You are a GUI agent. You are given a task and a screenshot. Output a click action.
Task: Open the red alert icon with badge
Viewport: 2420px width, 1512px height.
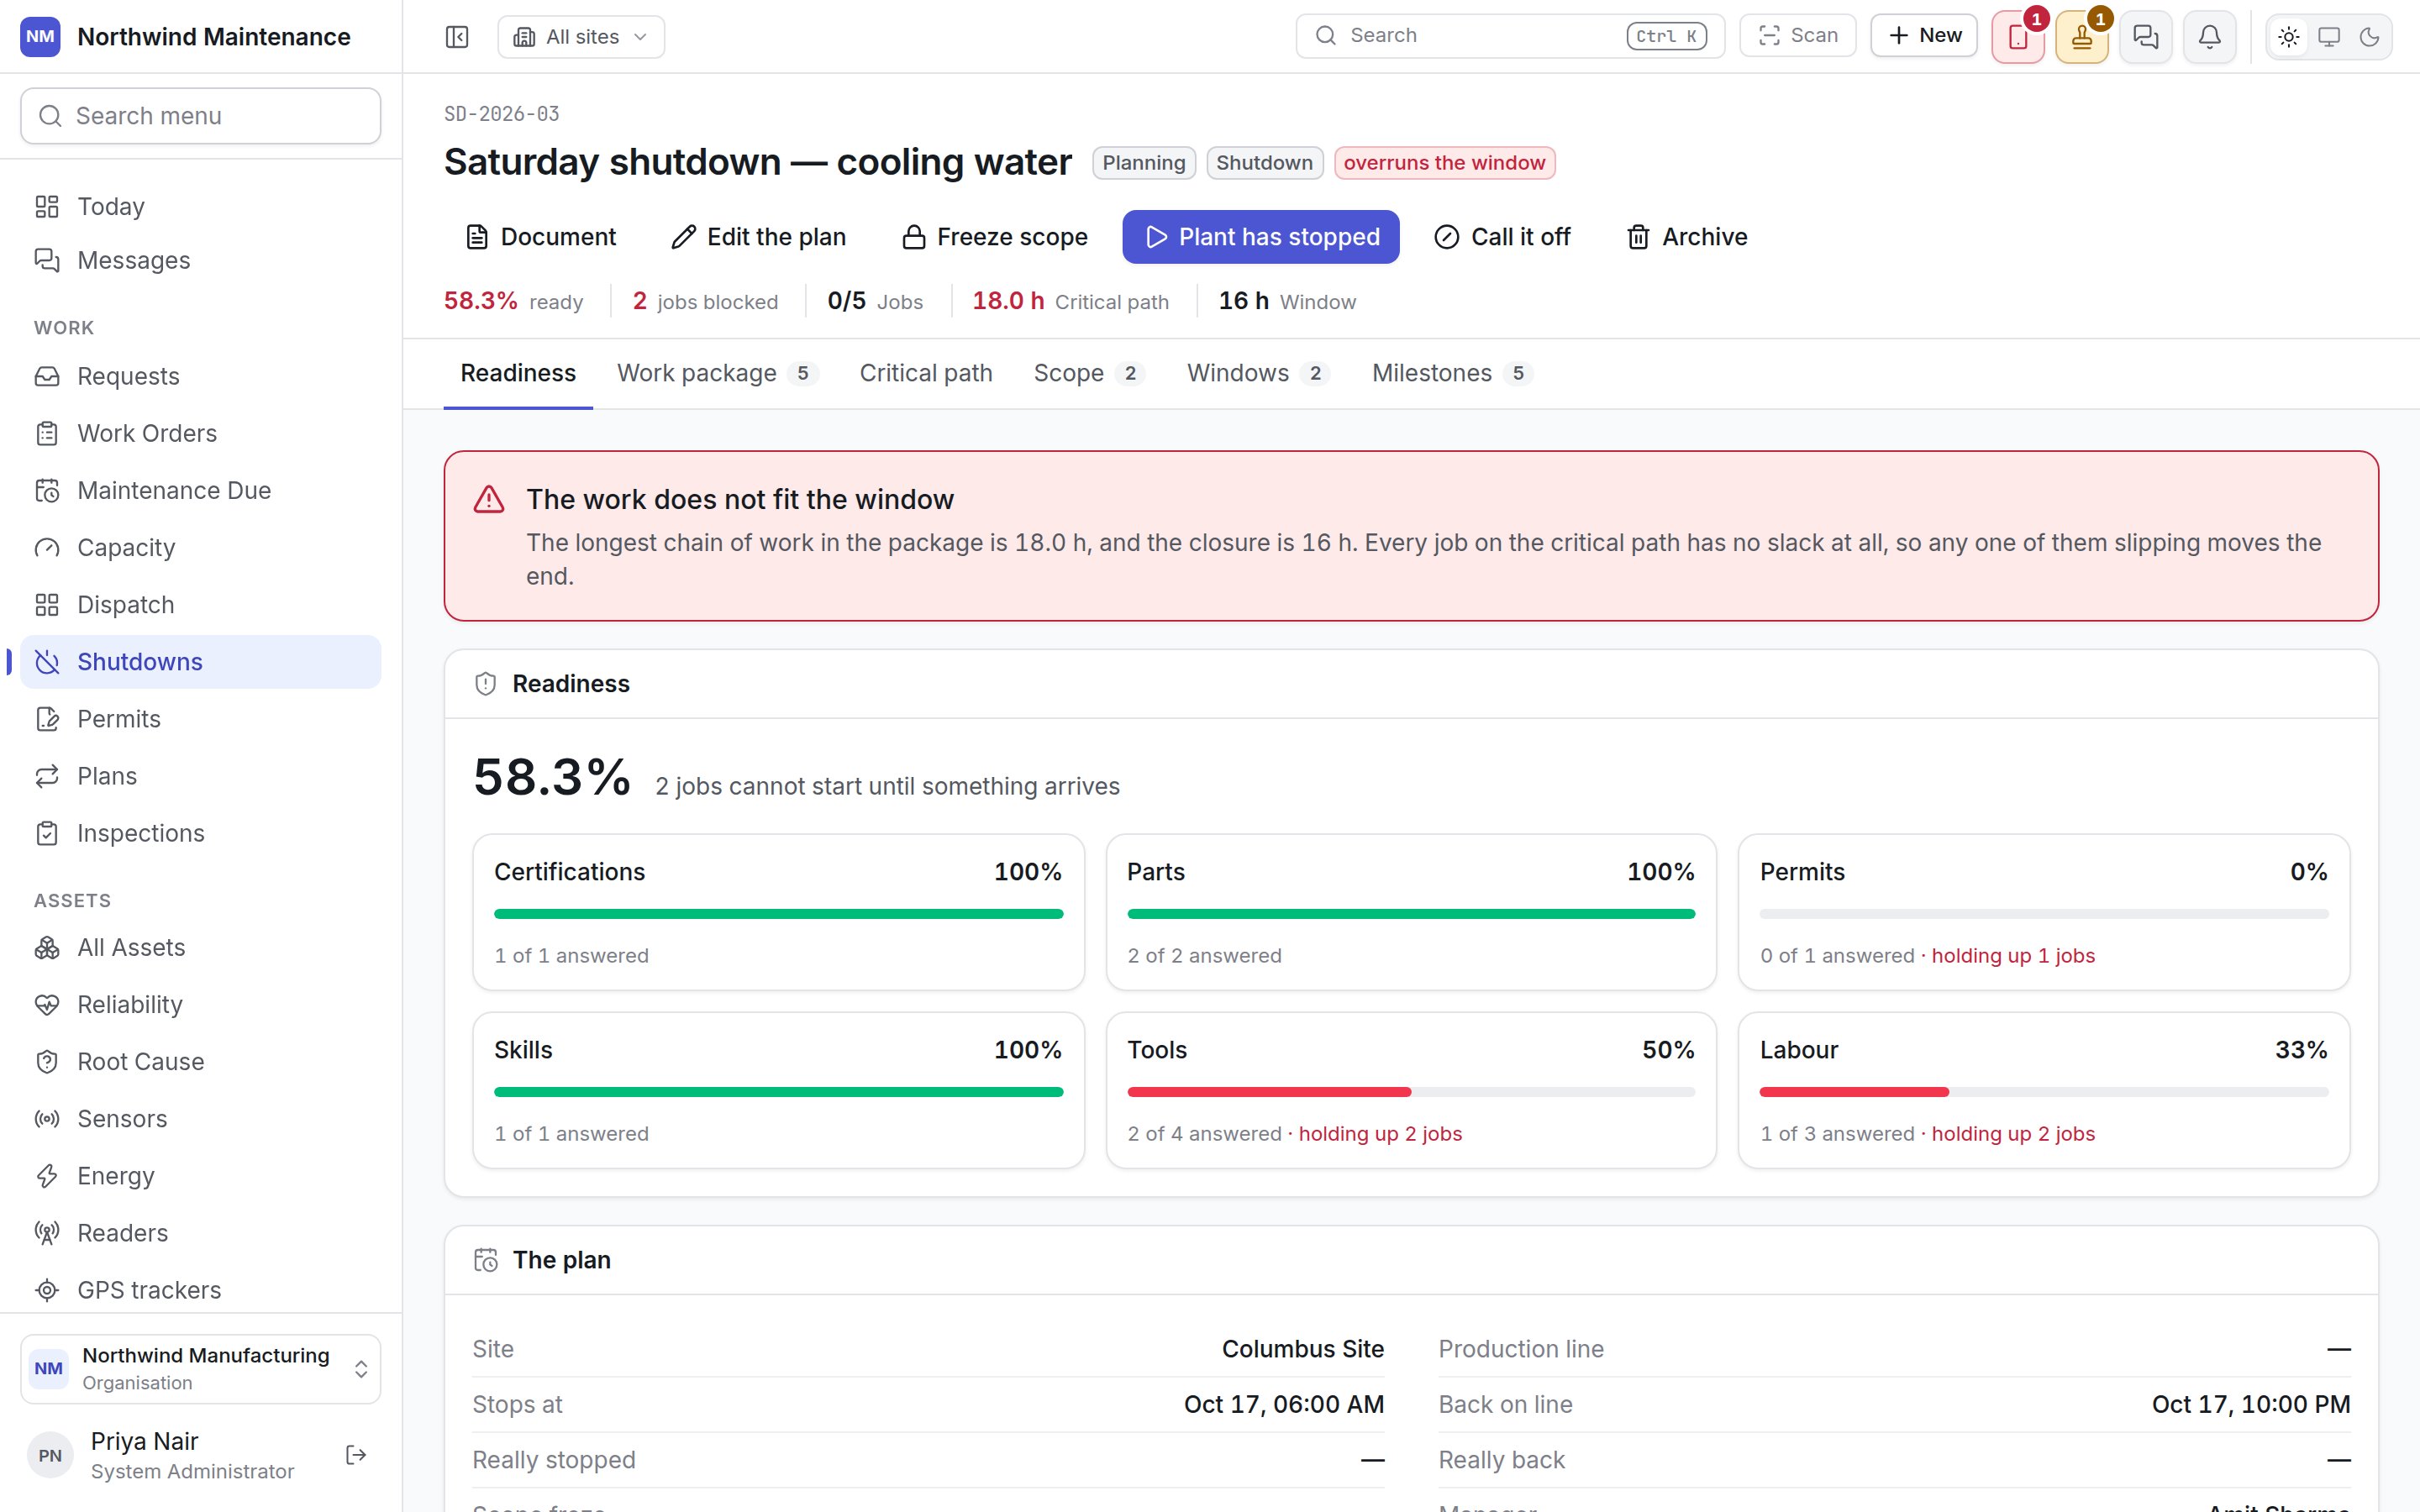[x=2018, y=37]
